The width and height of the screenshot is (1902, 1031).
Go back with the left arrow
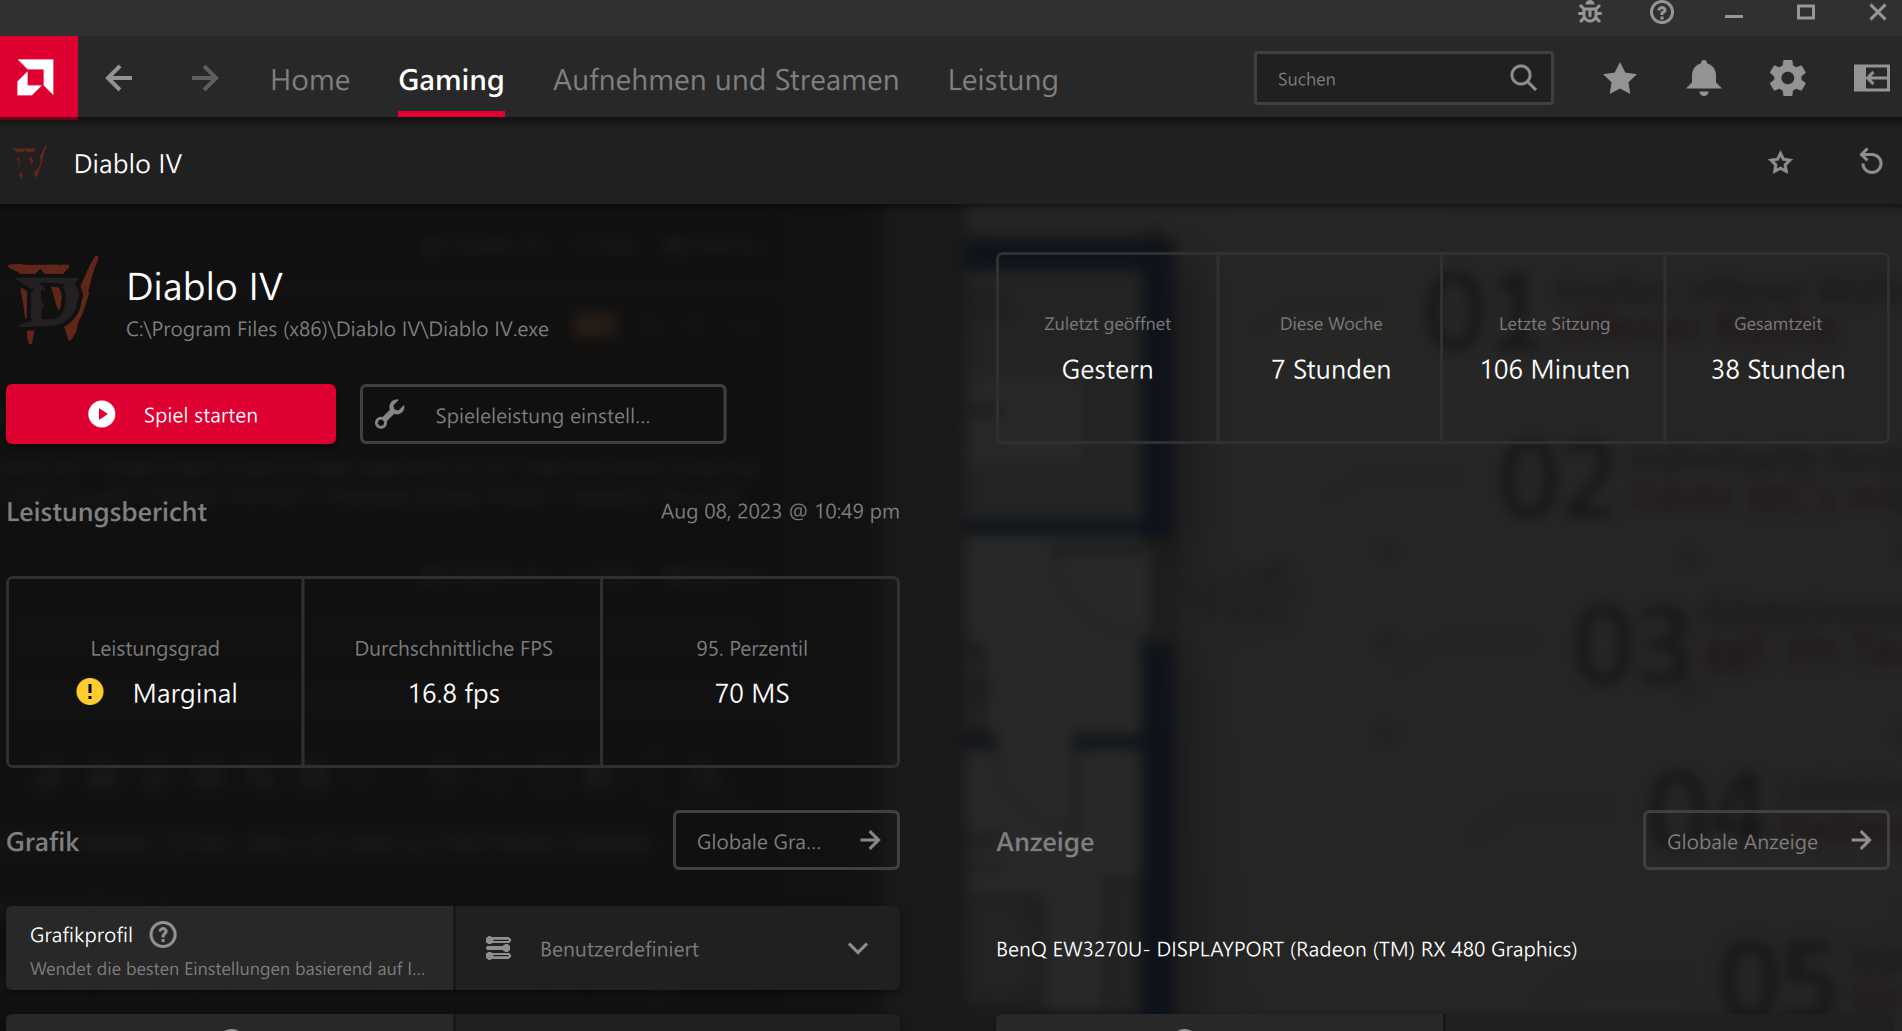coord(119,78)
